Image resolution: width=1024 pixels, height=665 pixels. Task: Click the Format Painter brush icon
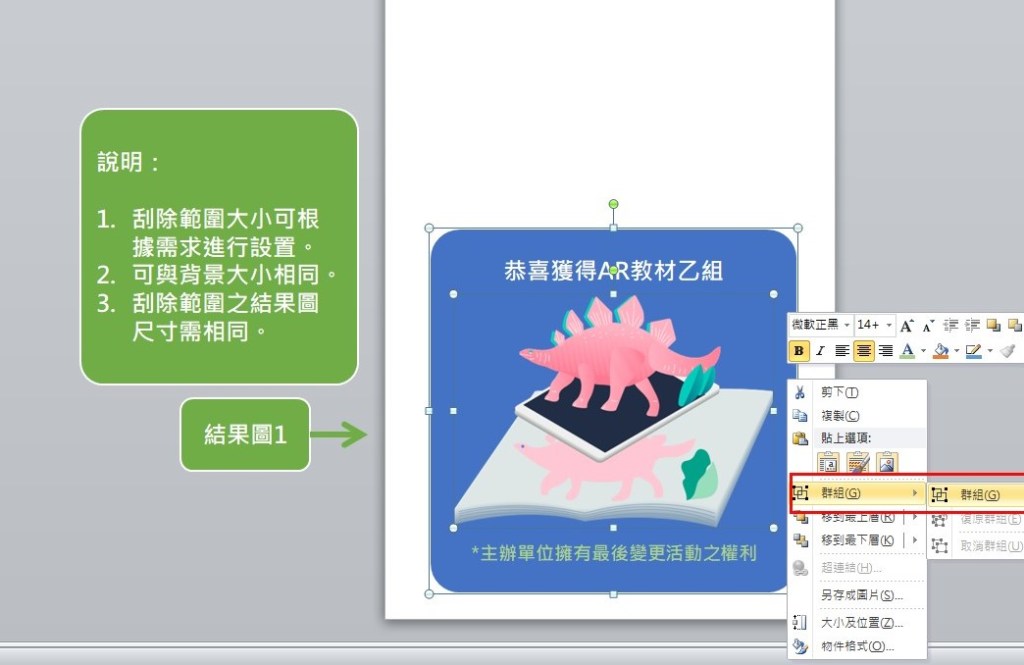tap(1007, 351)
